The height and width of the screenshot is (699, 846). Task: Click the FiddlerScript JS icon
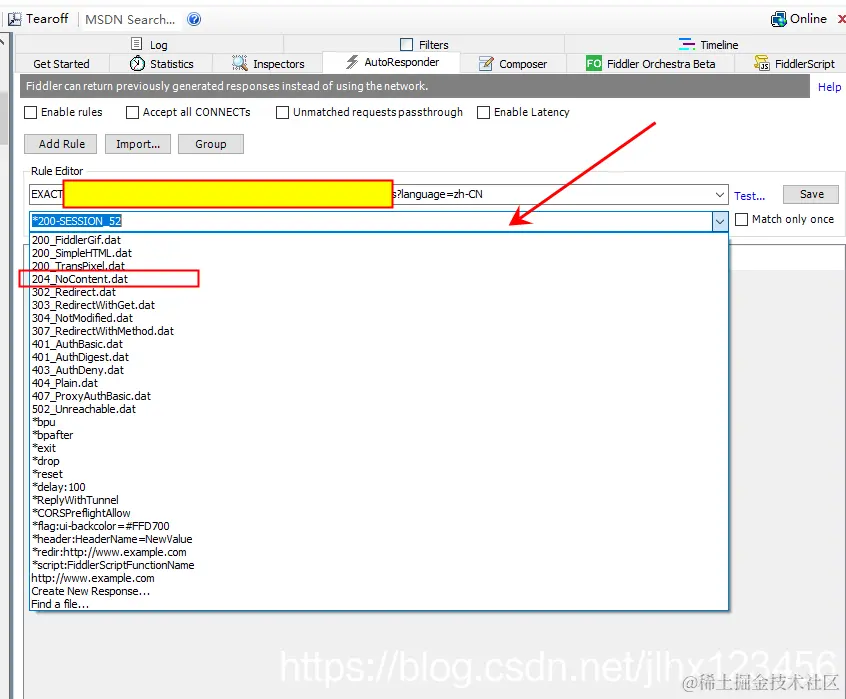761,64
